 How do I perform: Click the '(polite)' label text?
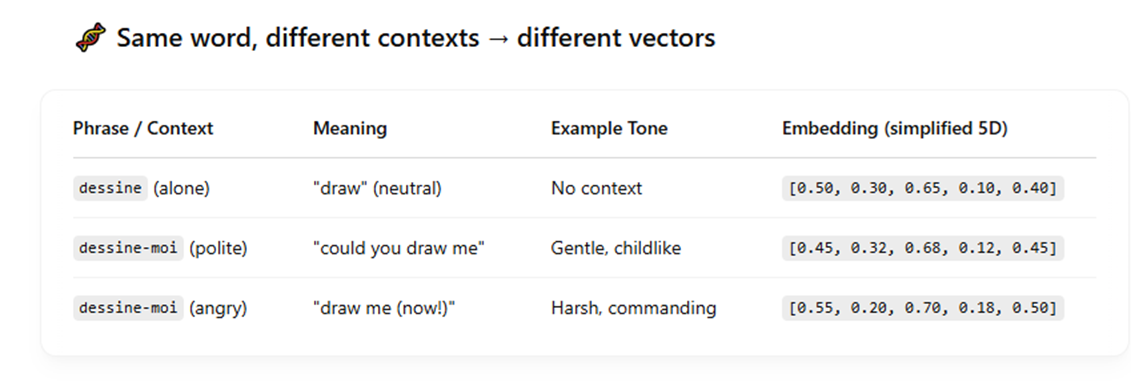(219, 248)
